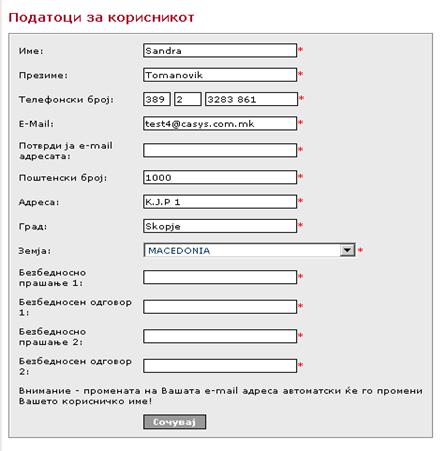Click the Безбедносен одговор 2 field
This screenshot has height=451, width=448.
click(220, 366)
